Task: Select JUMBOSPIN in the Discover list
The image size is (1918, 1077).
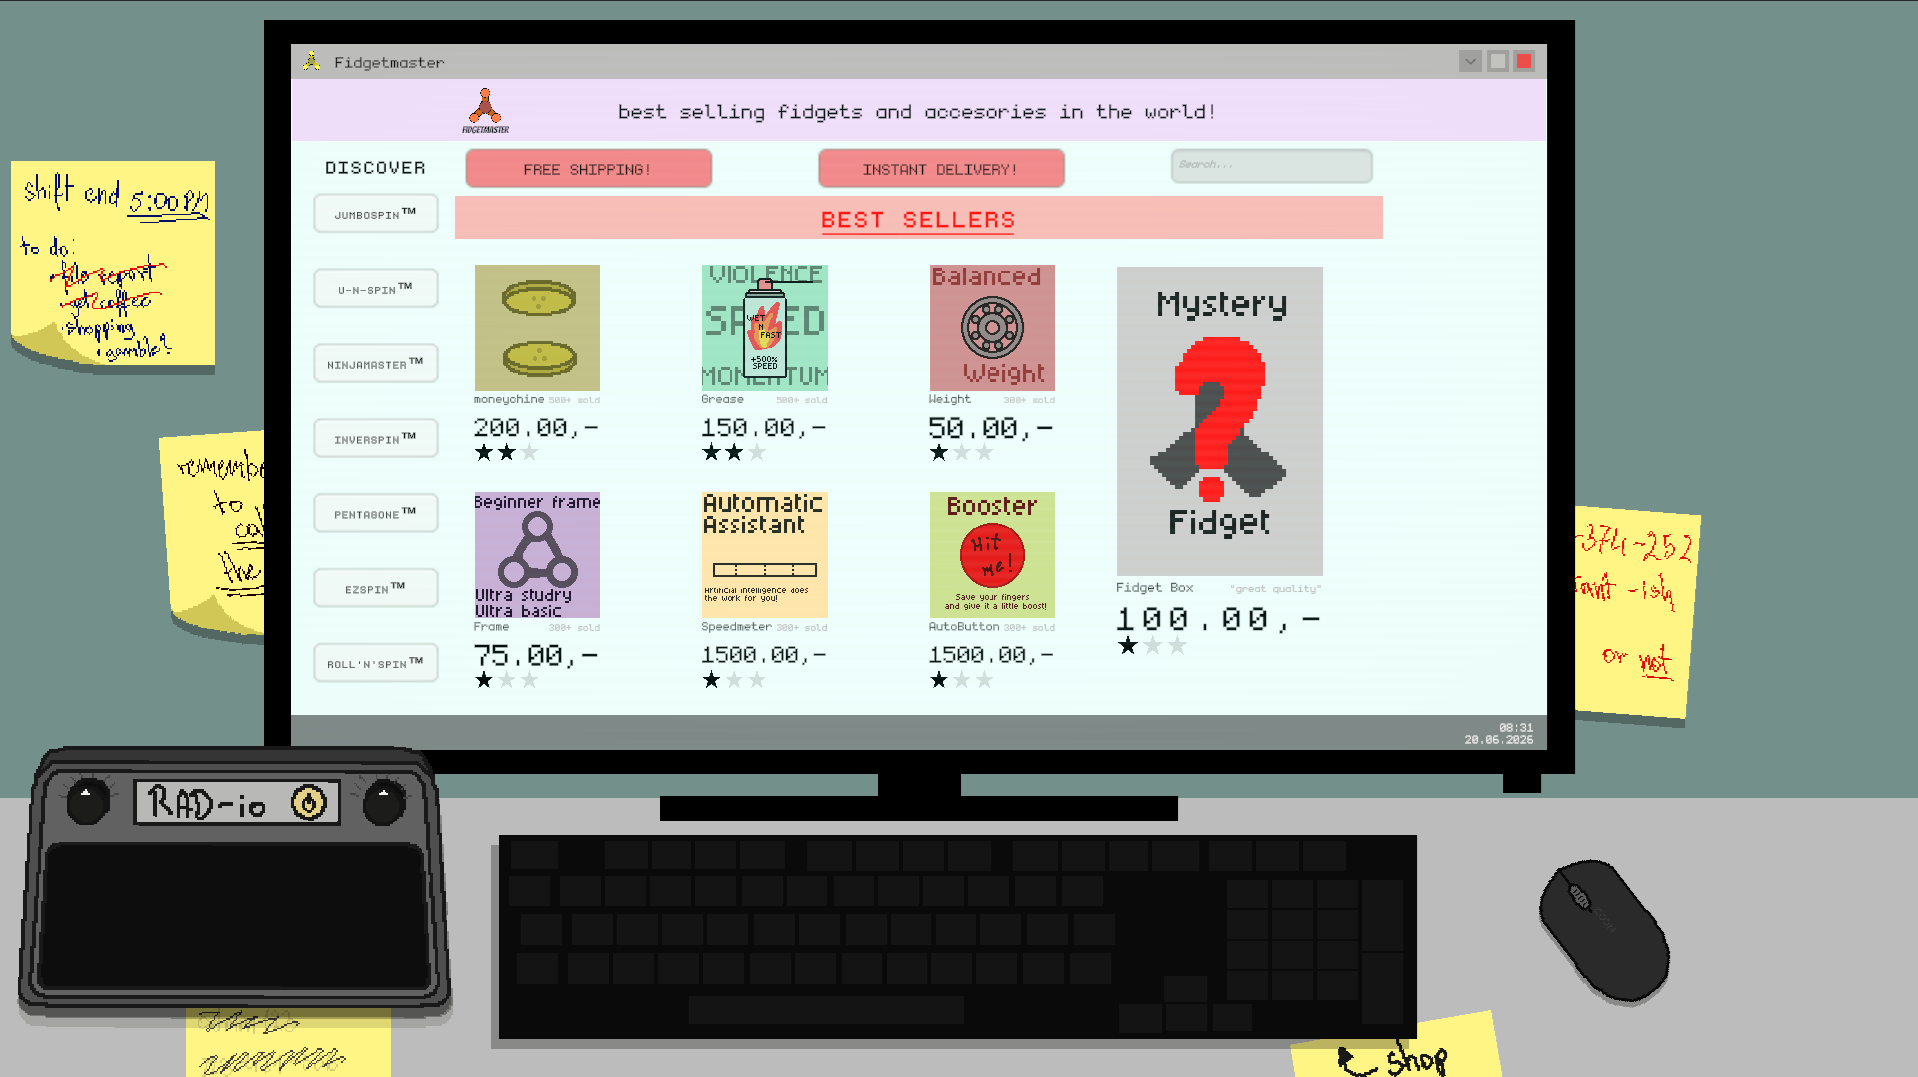Action: pos(376,214)
